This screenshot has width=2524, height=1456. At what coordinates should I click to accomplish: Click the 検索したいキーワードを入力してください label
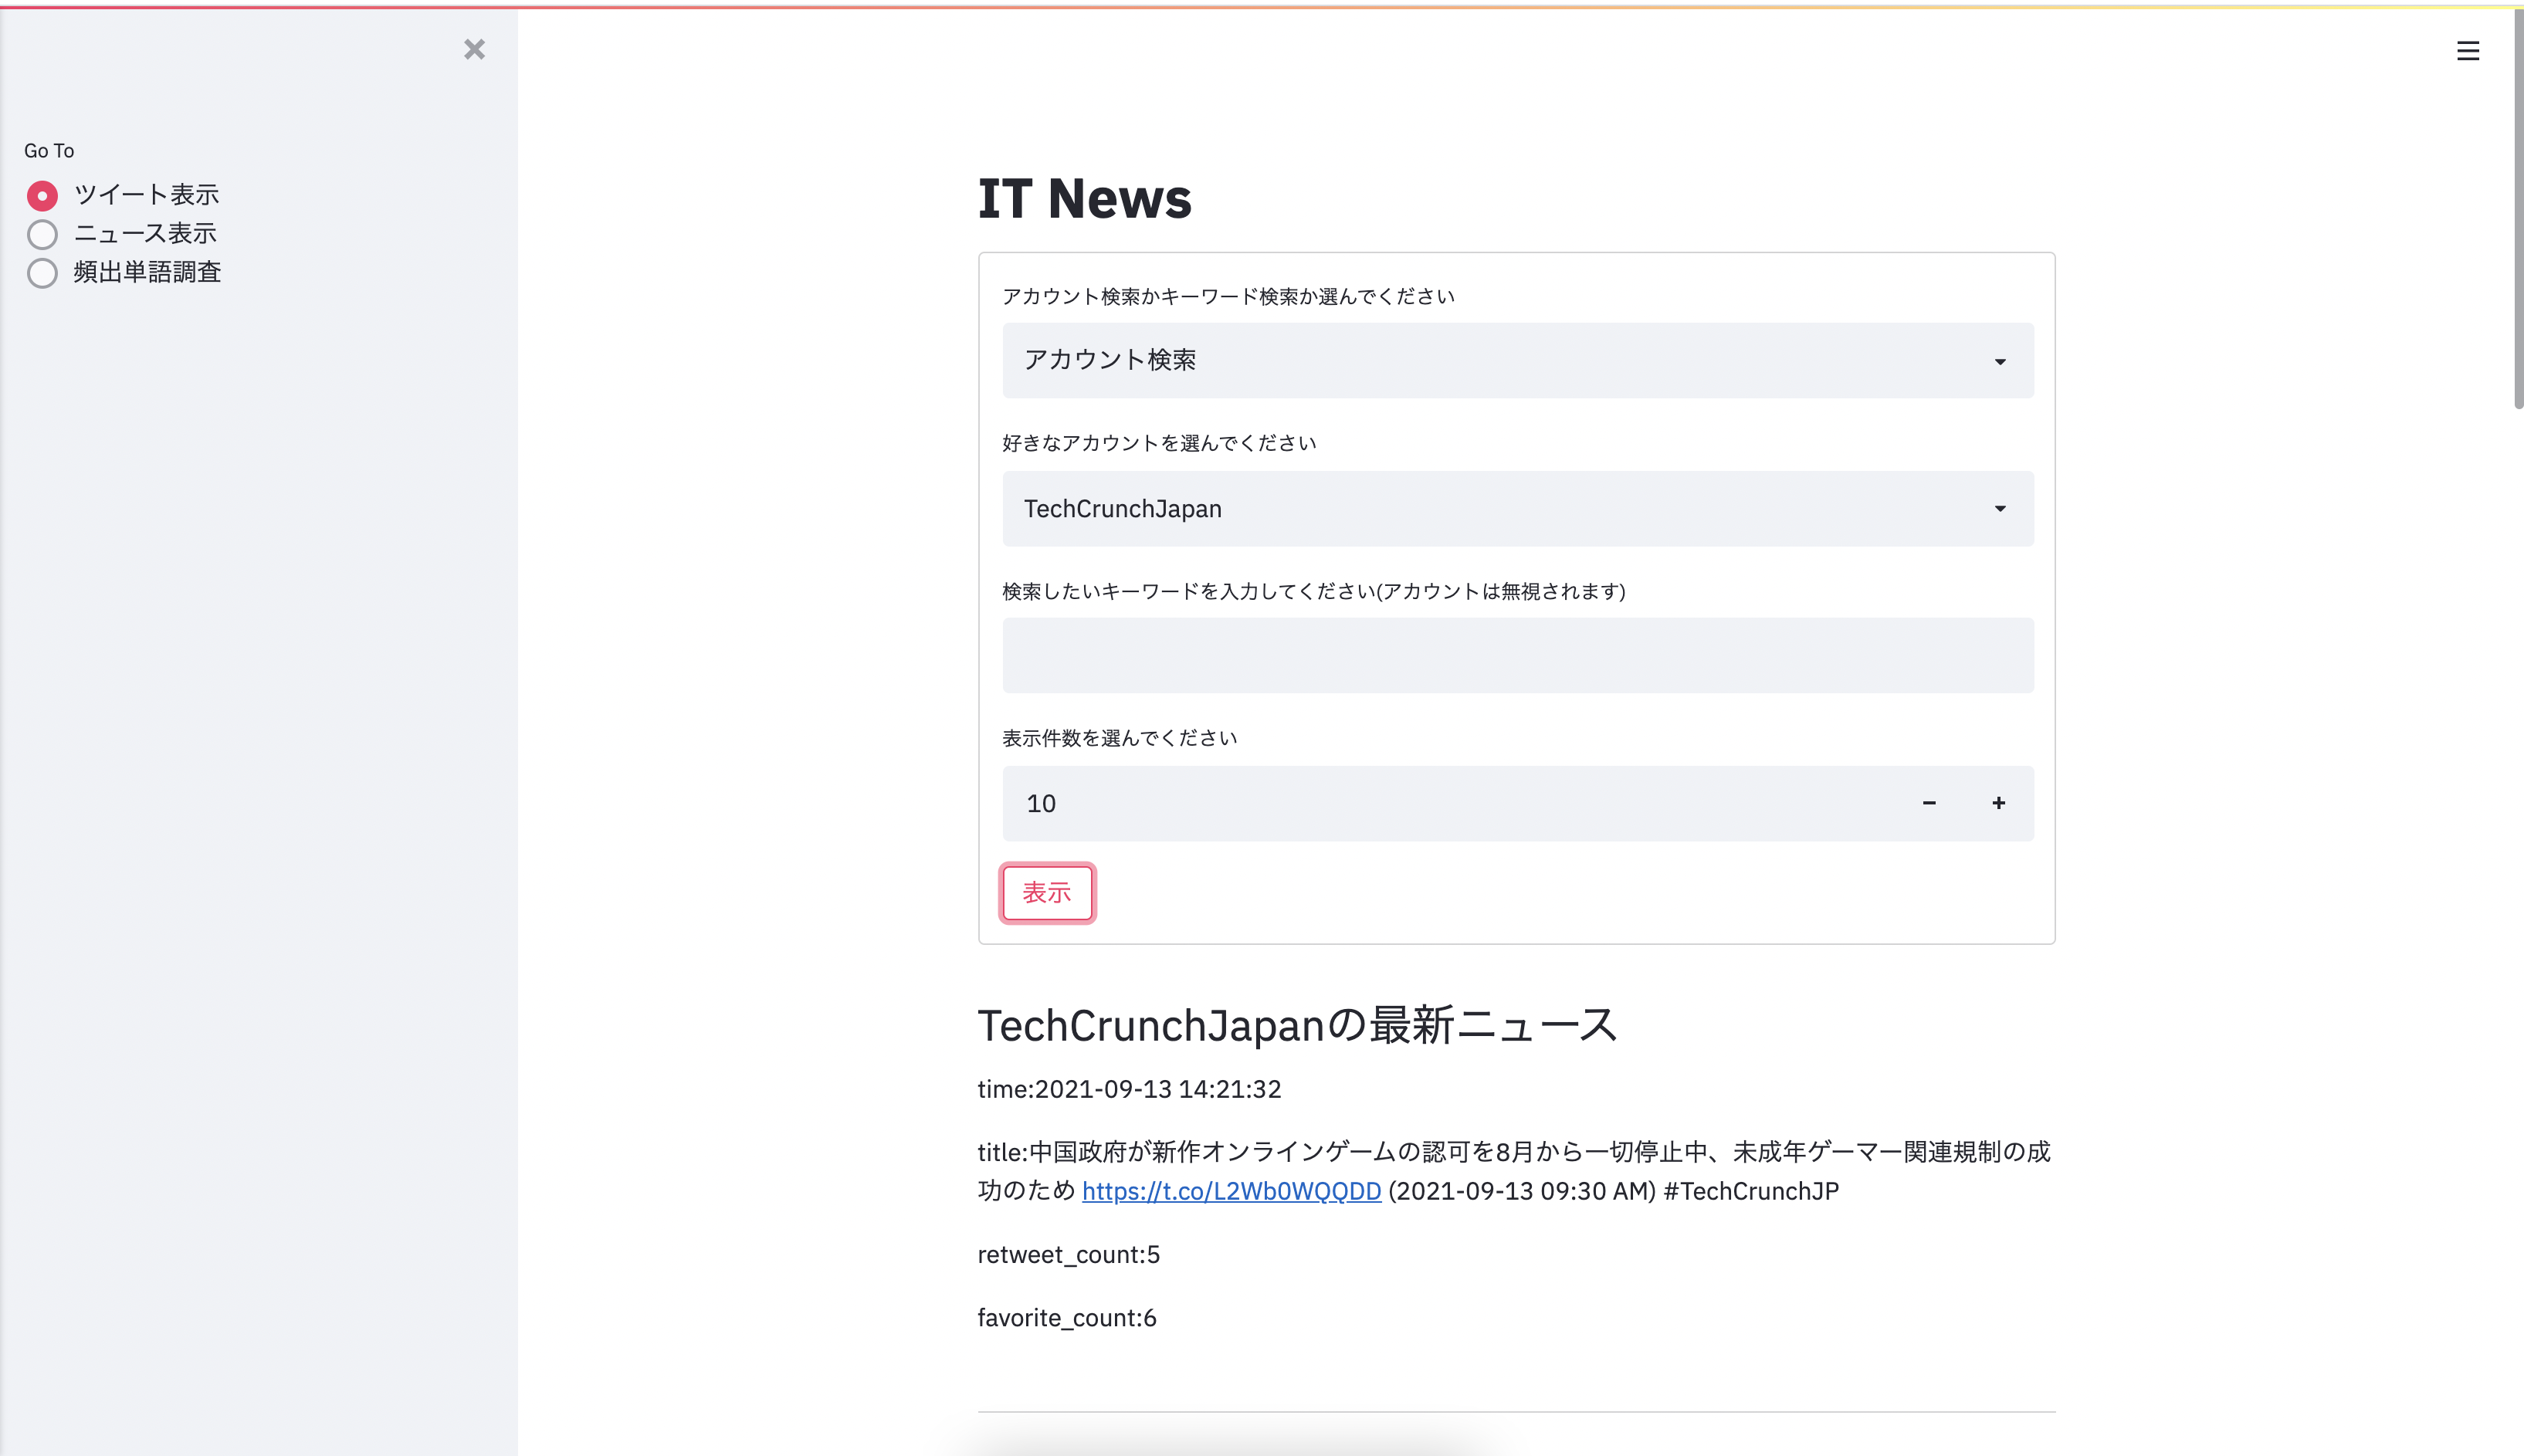click(x=1313, y=591)
